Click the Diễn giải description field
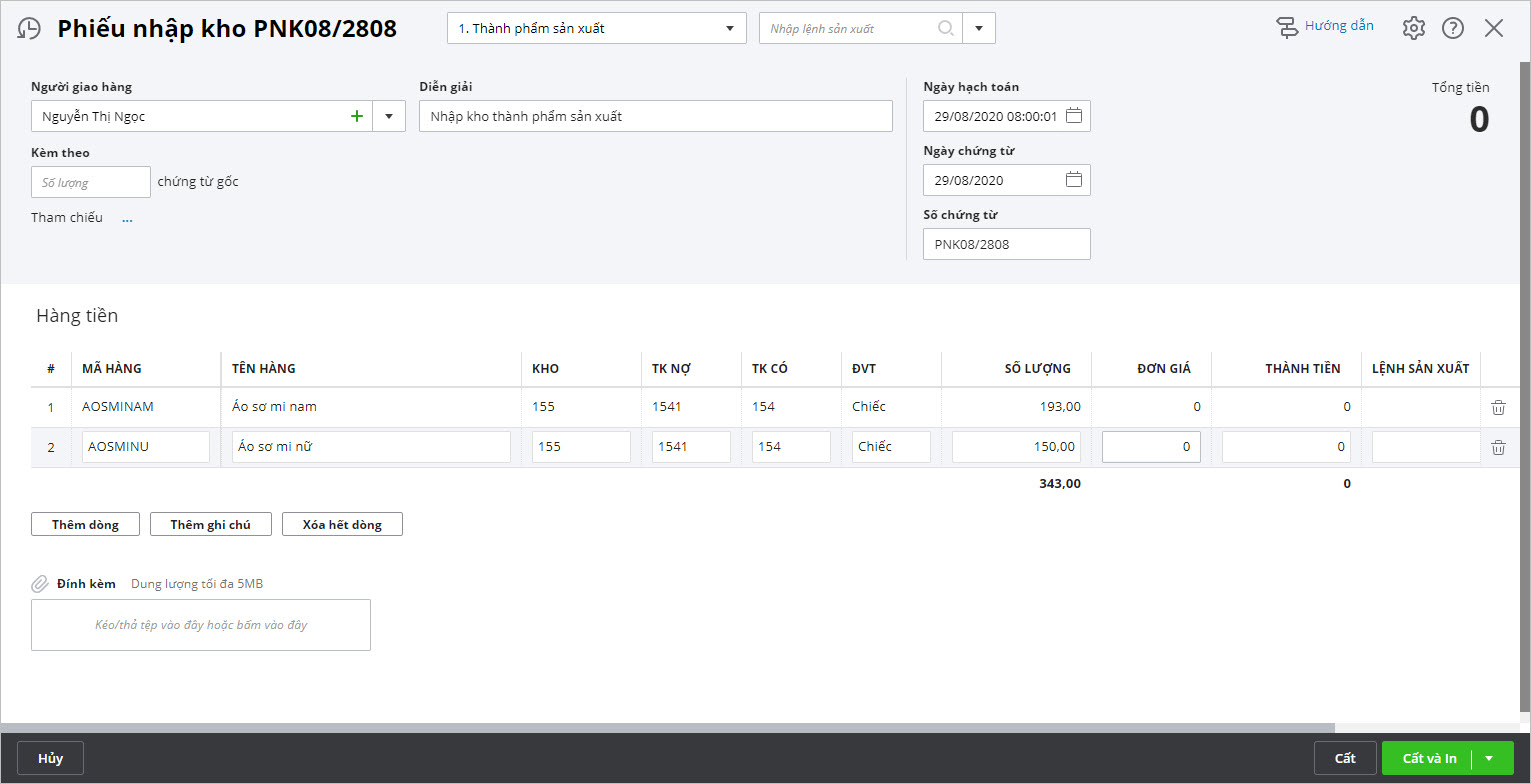1531x784 pixels. 655,116
